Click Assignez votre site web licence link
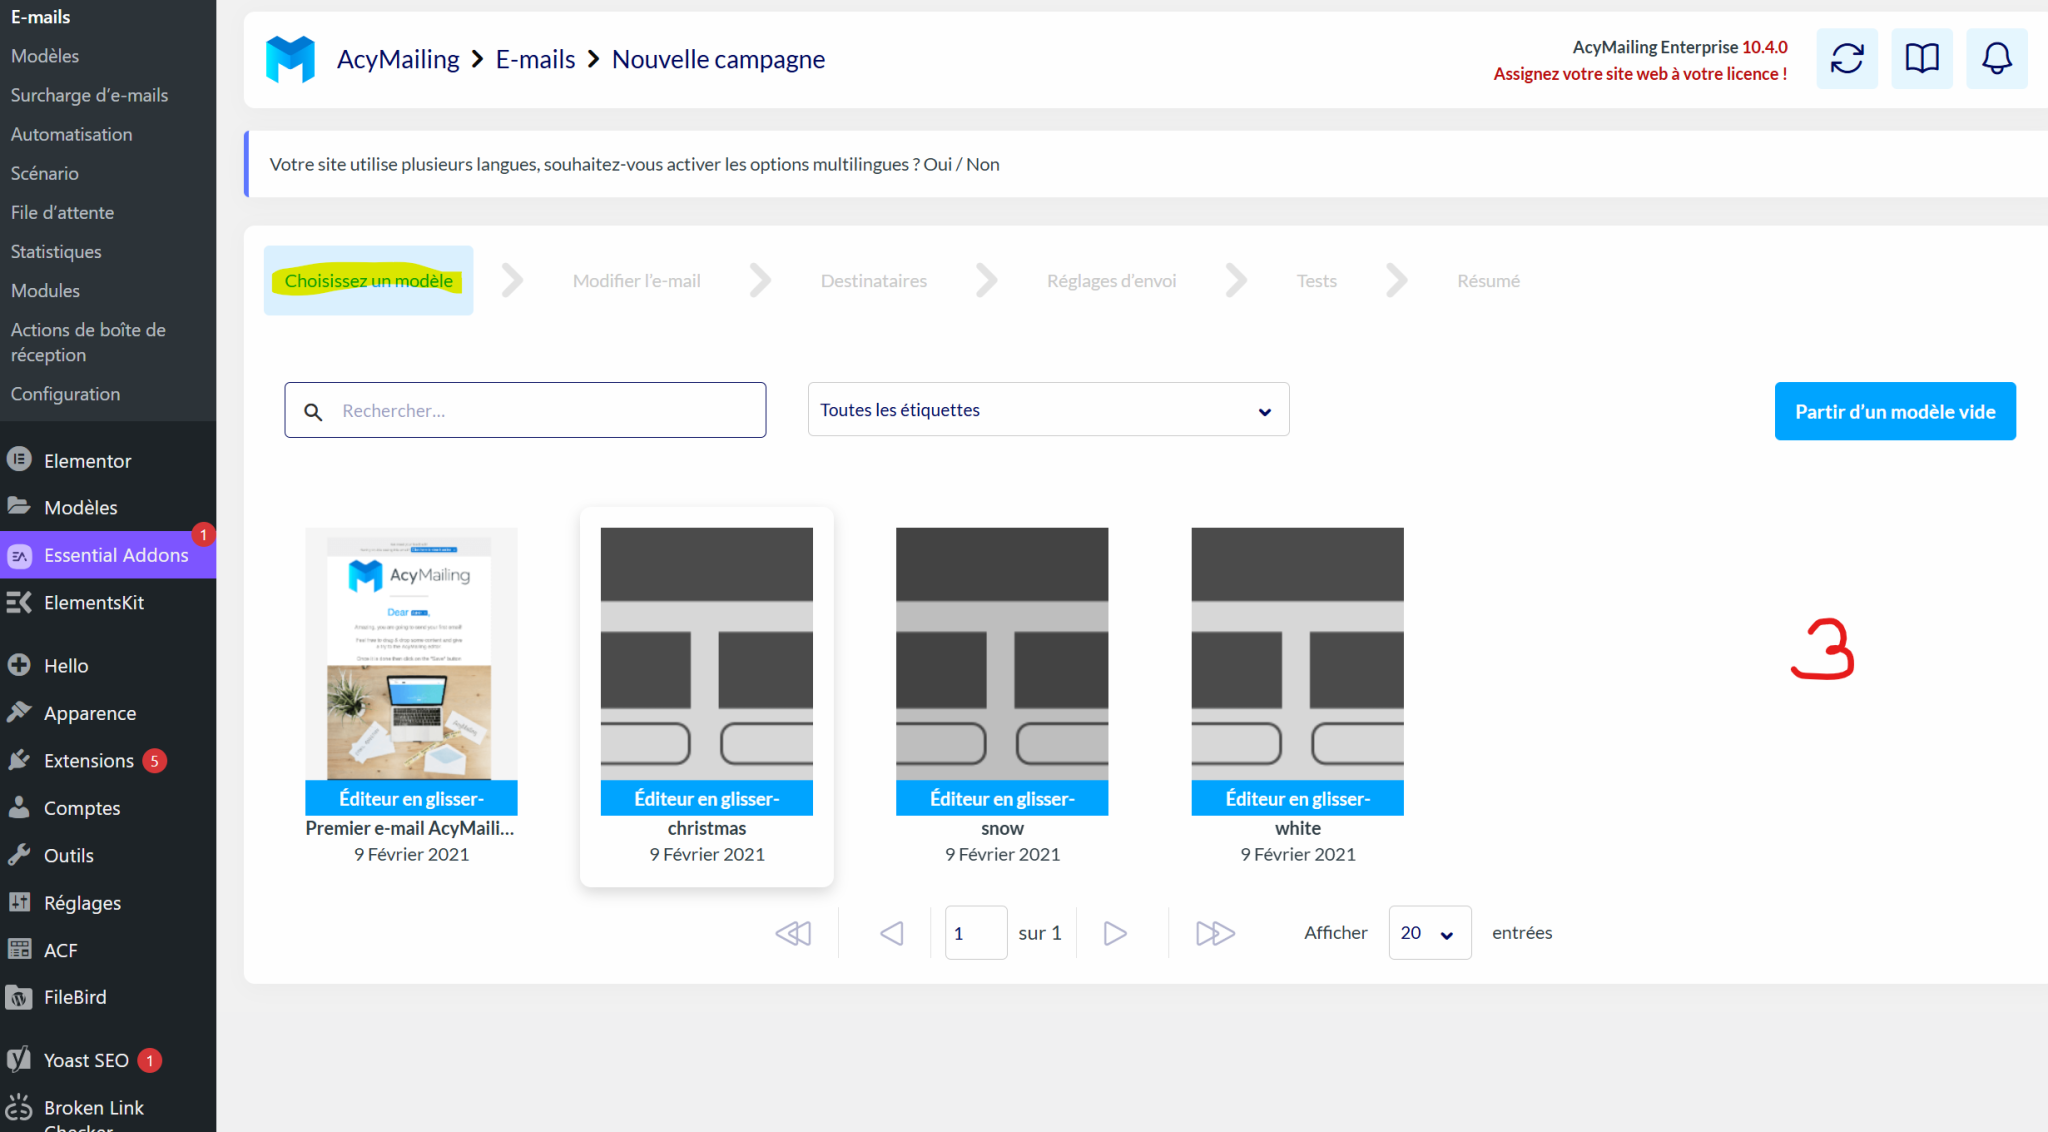 pos(1640,74)
